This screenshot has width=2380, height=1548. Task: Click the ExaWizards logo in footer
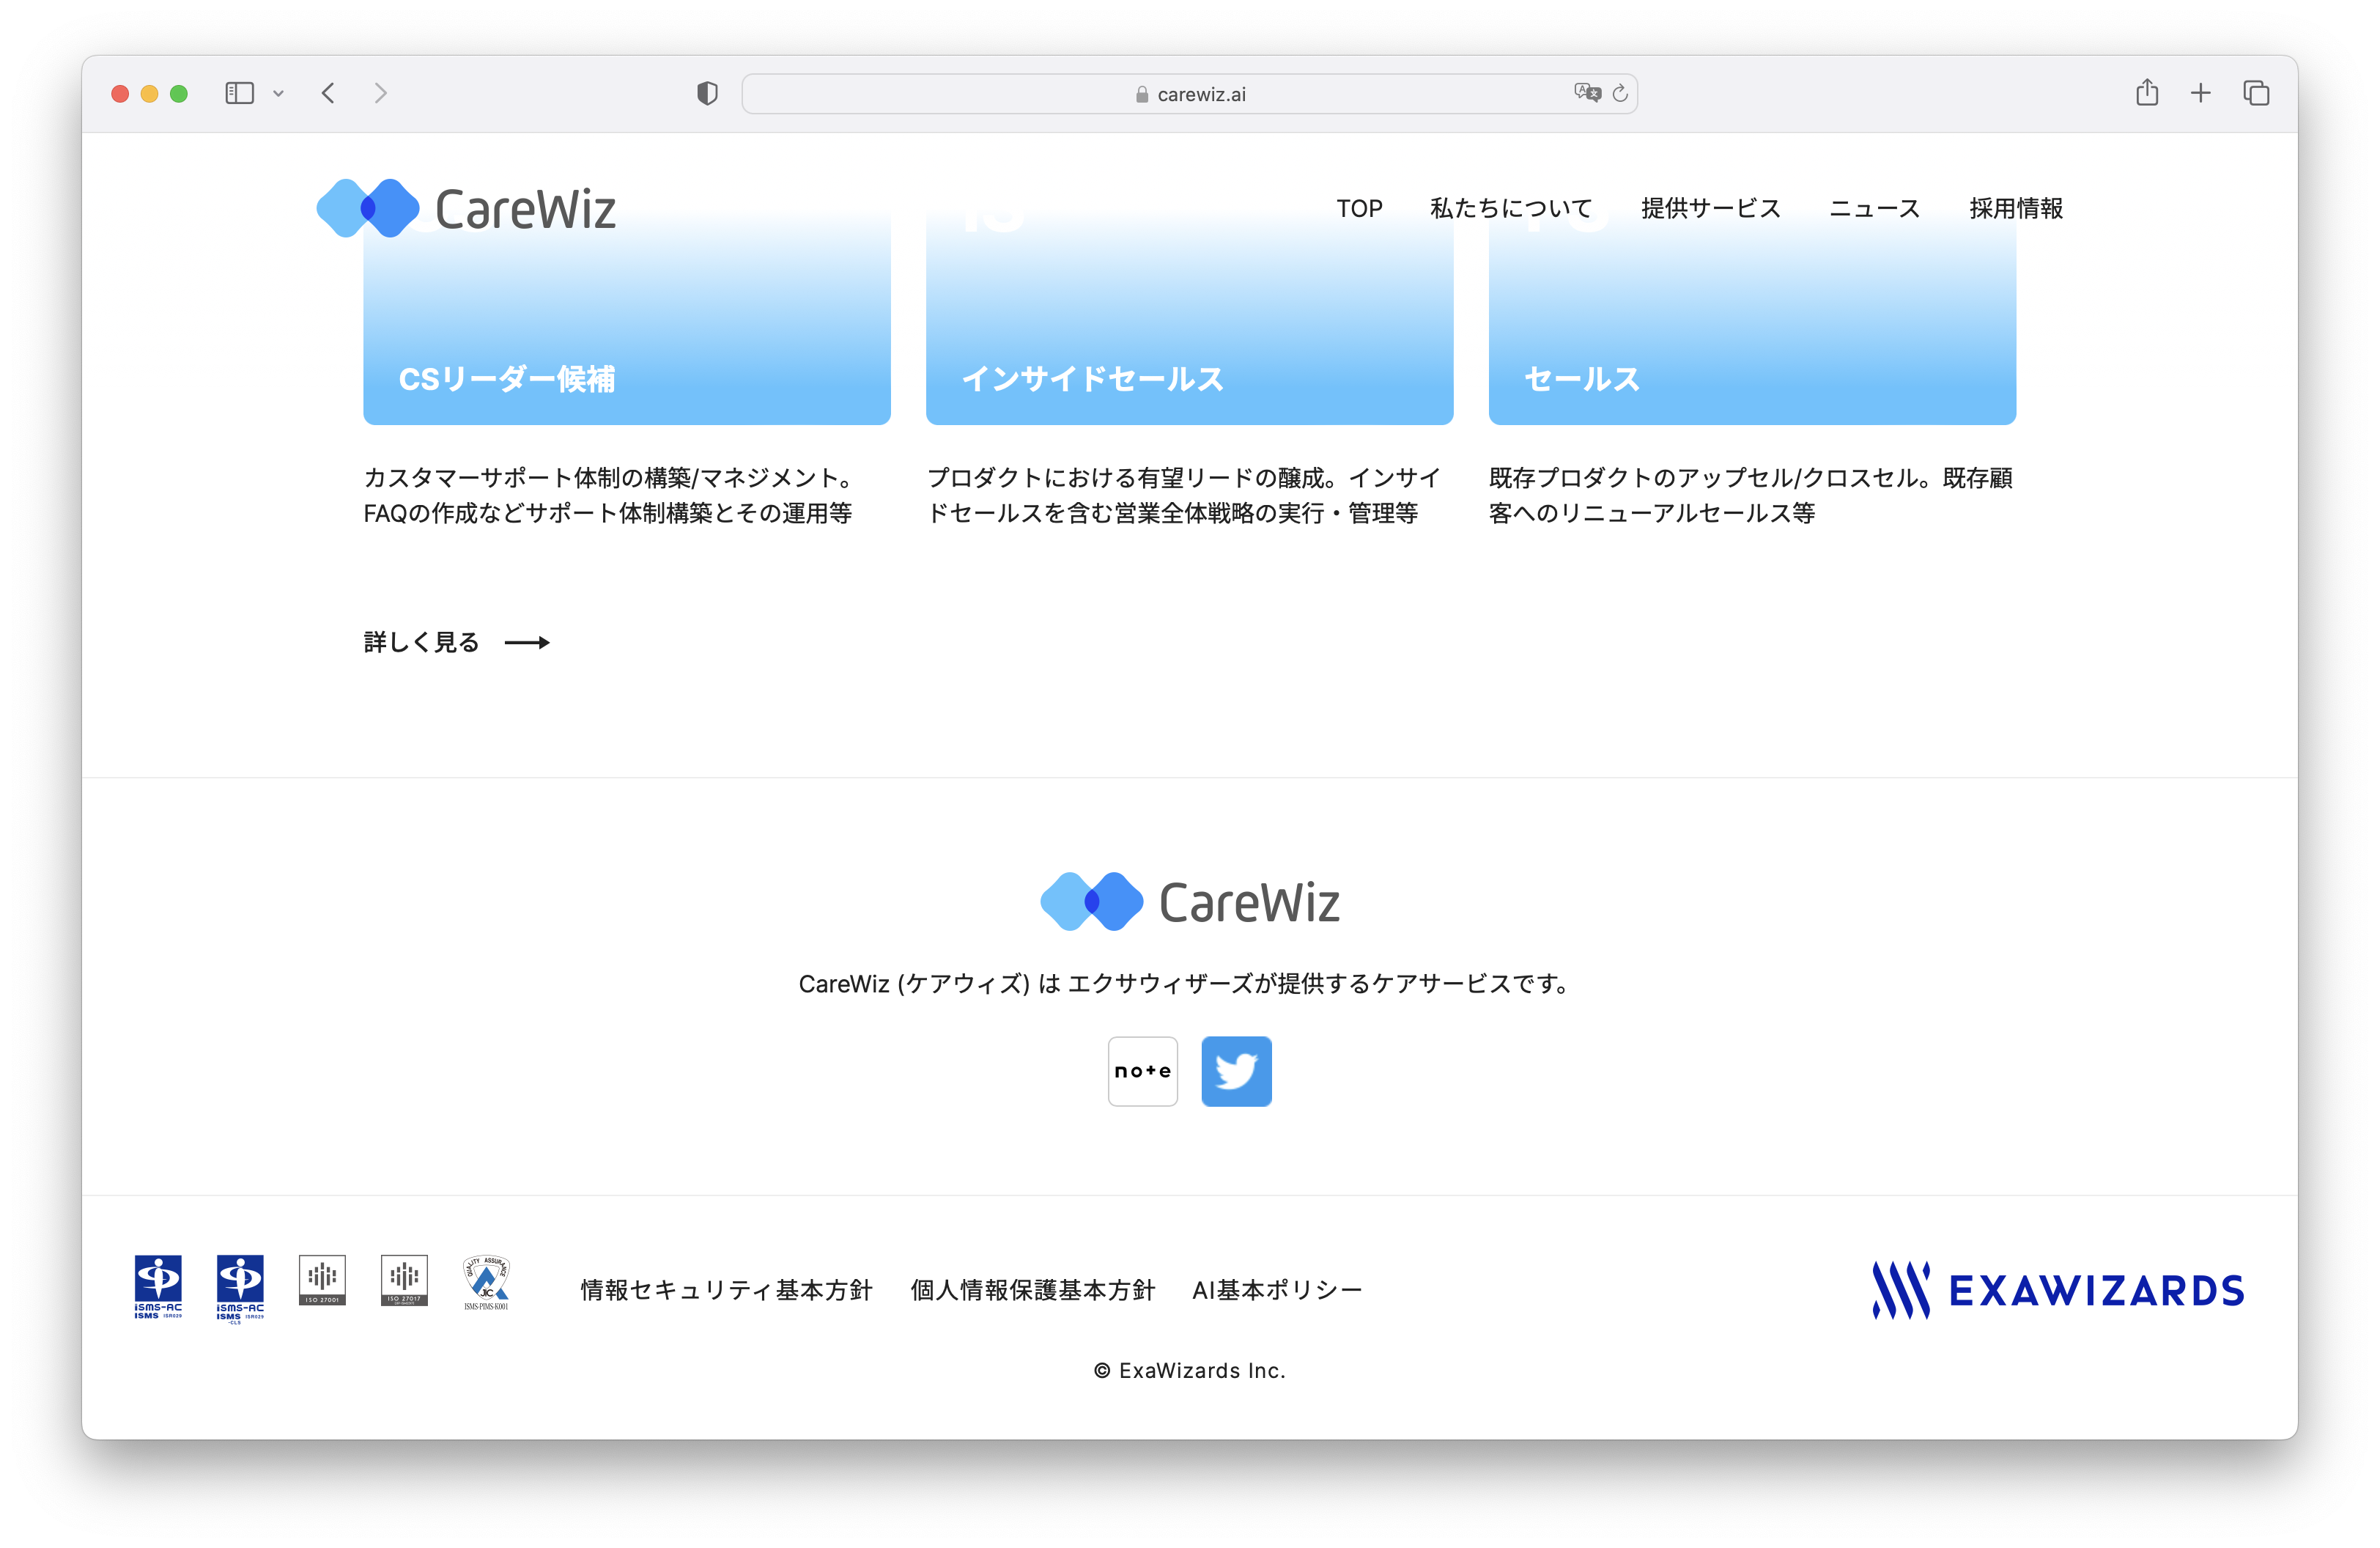point(2057,1290)
